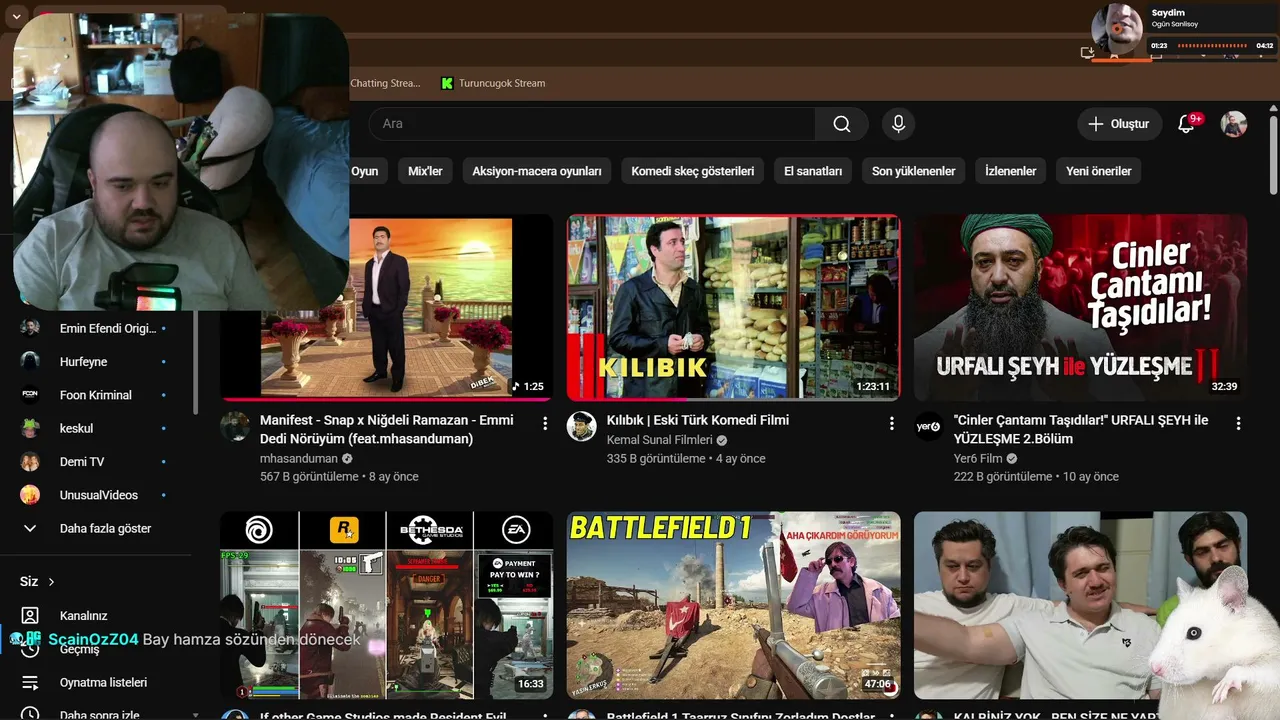Click the Saydim album art in media widget
The width and height of the screenshot is (1280, 720).
tap(1117, 28)
